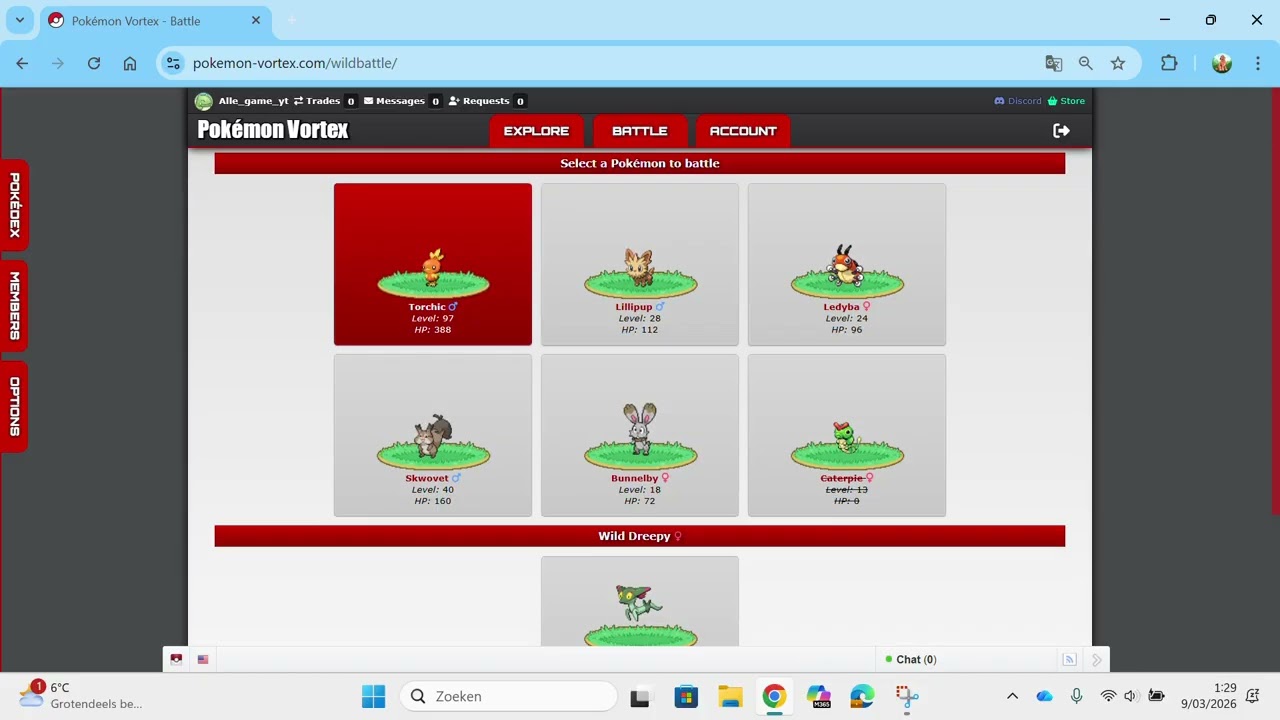Open Task View on taskbar
Screen dimensions: 1280x720
pos(639,696)
